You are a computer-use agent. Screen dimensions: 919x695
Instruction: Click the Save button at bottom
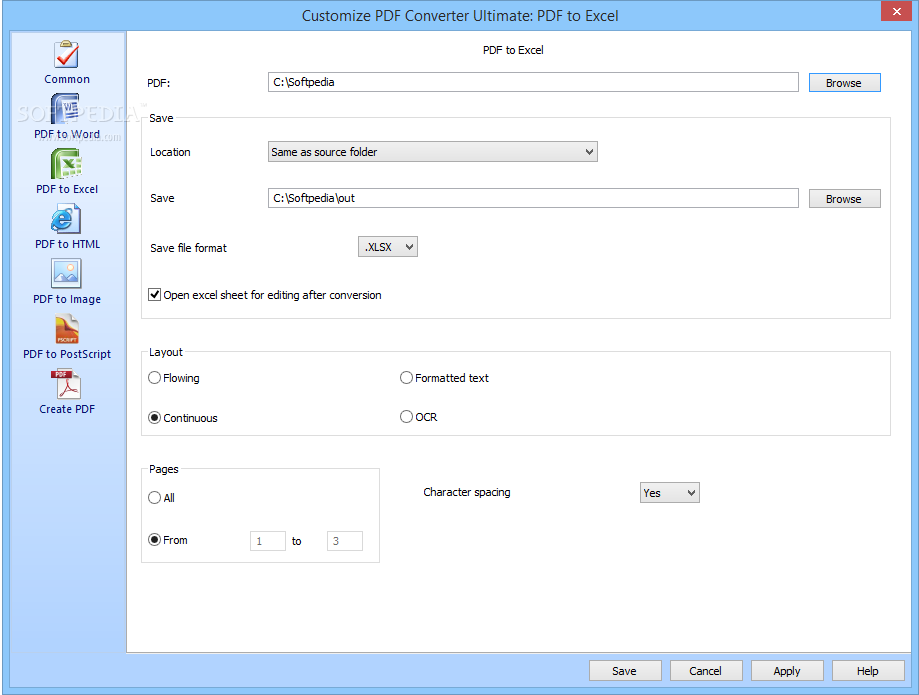click(x=625, y=671)
